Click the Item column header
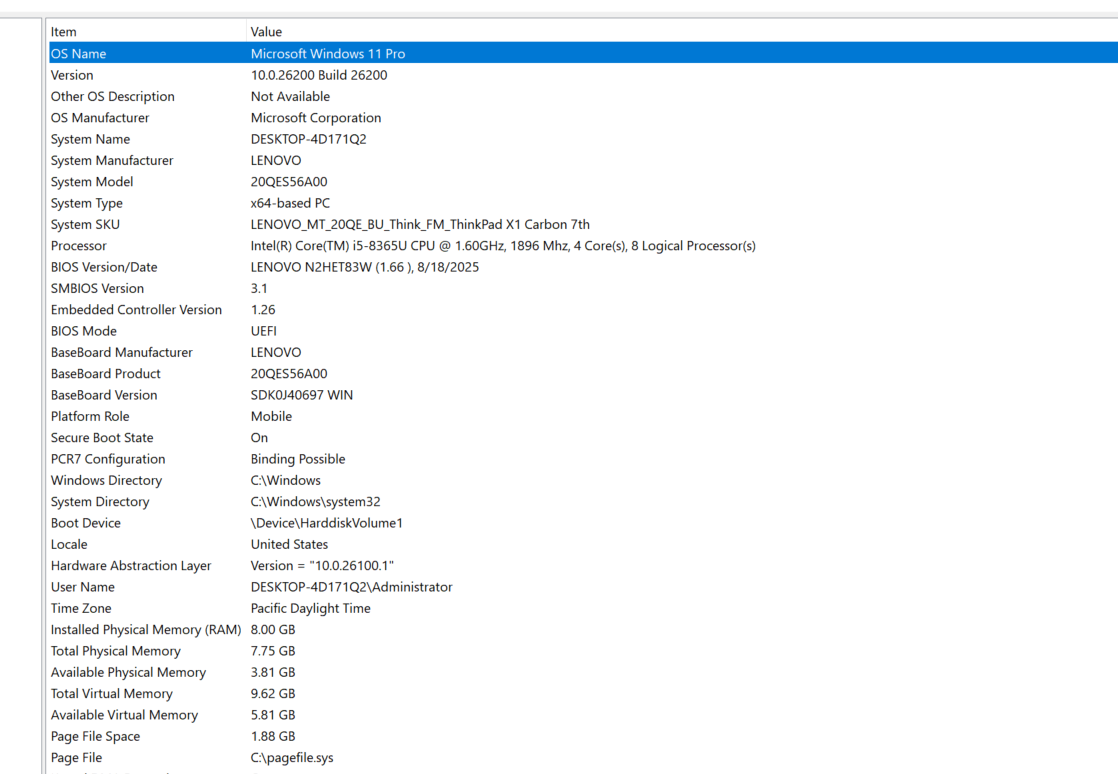The height and width of the screenshot is (774, 1118). (x=147, y=32)
